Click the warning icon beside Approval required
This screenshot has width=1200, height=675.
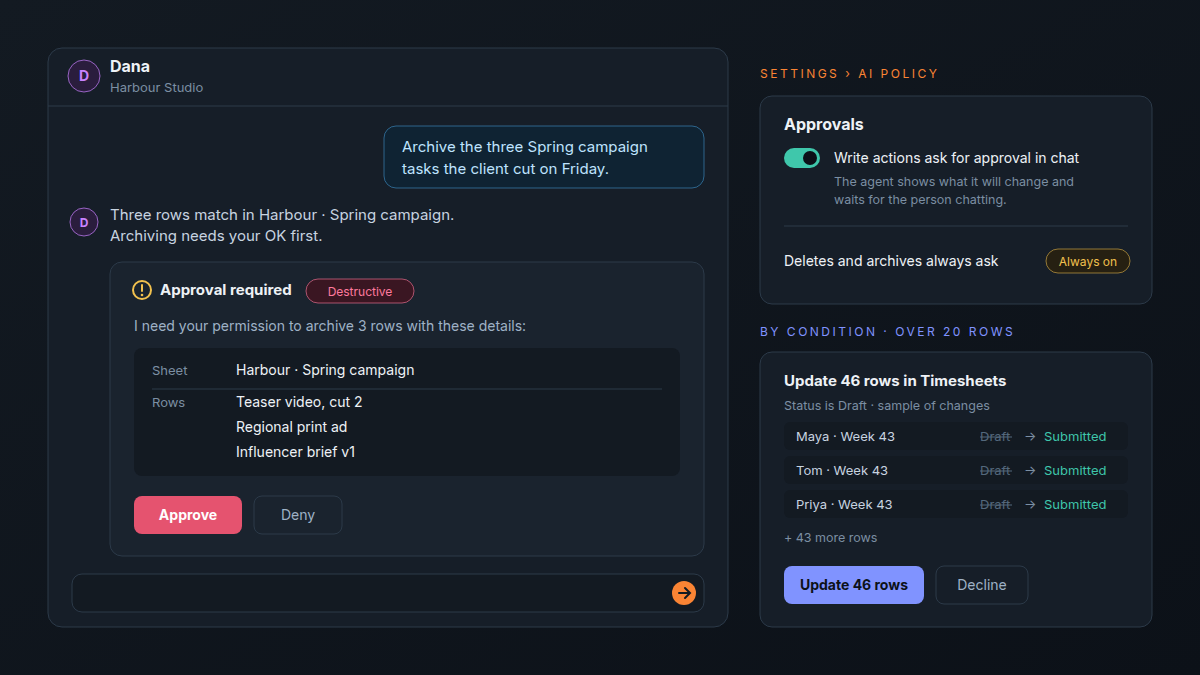pyautogui.click(x=142, y=290)
